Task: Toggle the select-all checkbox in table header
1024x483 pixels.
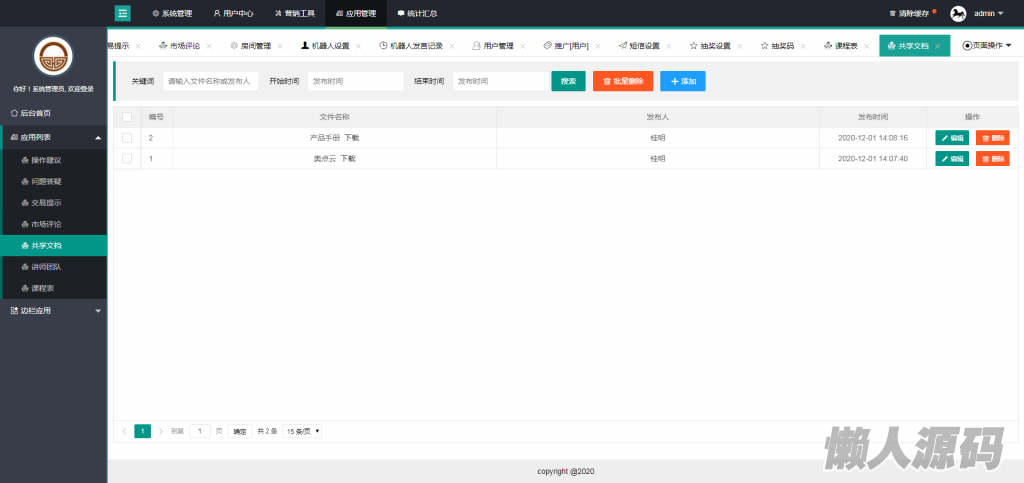Action: 127,117
